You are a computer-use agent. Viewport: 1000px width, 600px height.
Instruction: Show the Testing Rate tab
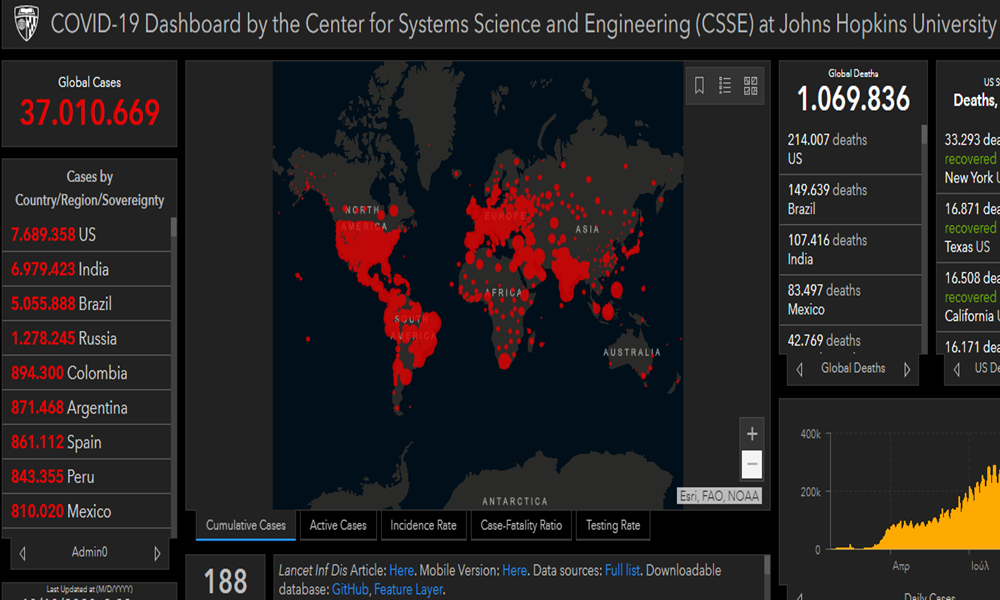(613, 525)
